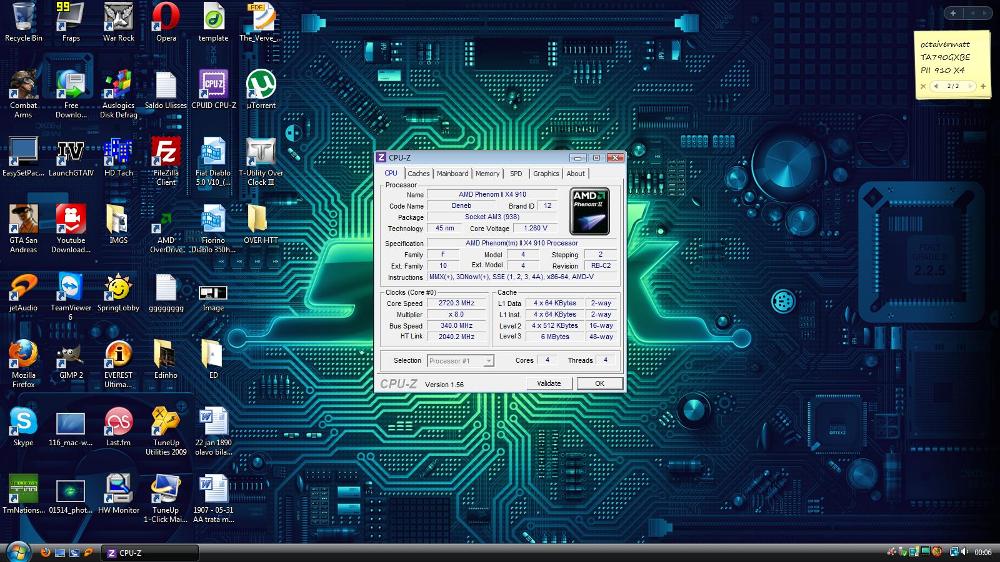1000x562 pixels.
Task: Switch to the Caches tab in CPU-Z
Action: click(x=418, y=174)
